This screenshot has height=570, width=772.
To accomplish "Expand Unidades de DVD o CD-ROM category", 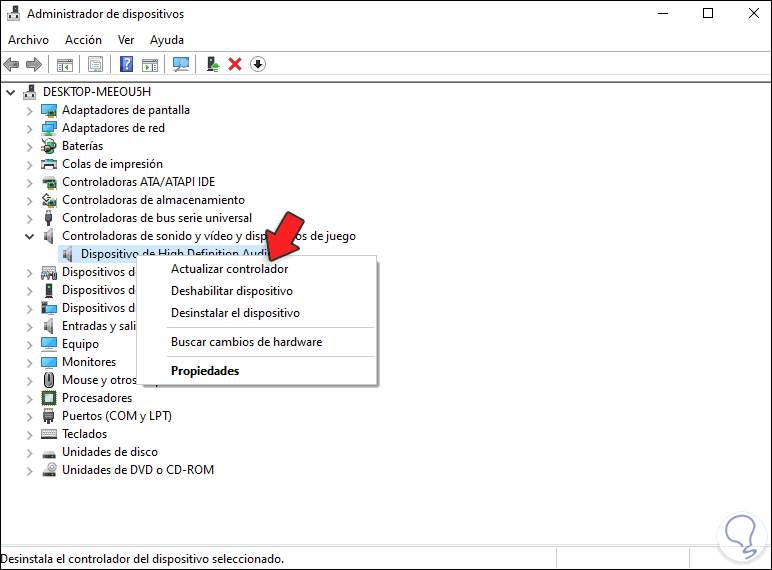I will pyautogui.click(x=30, y=471).
